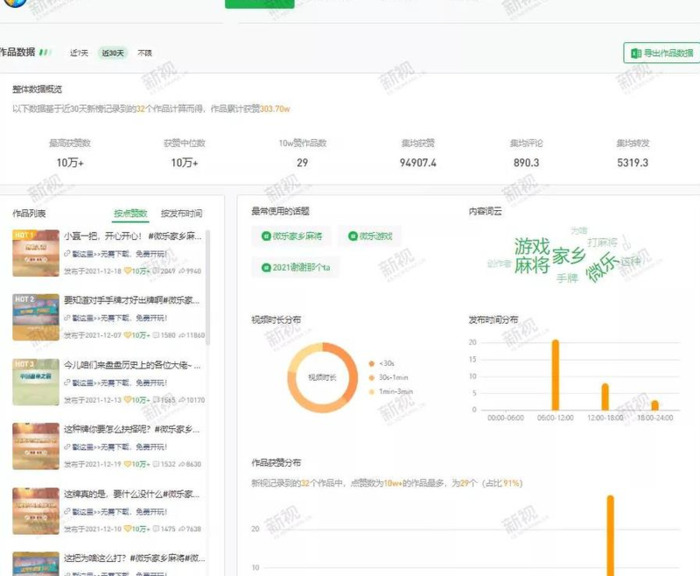700x576 pixels.
Task: Switch to the 按发布时间 sorting tab
Action: pos(181,213)
